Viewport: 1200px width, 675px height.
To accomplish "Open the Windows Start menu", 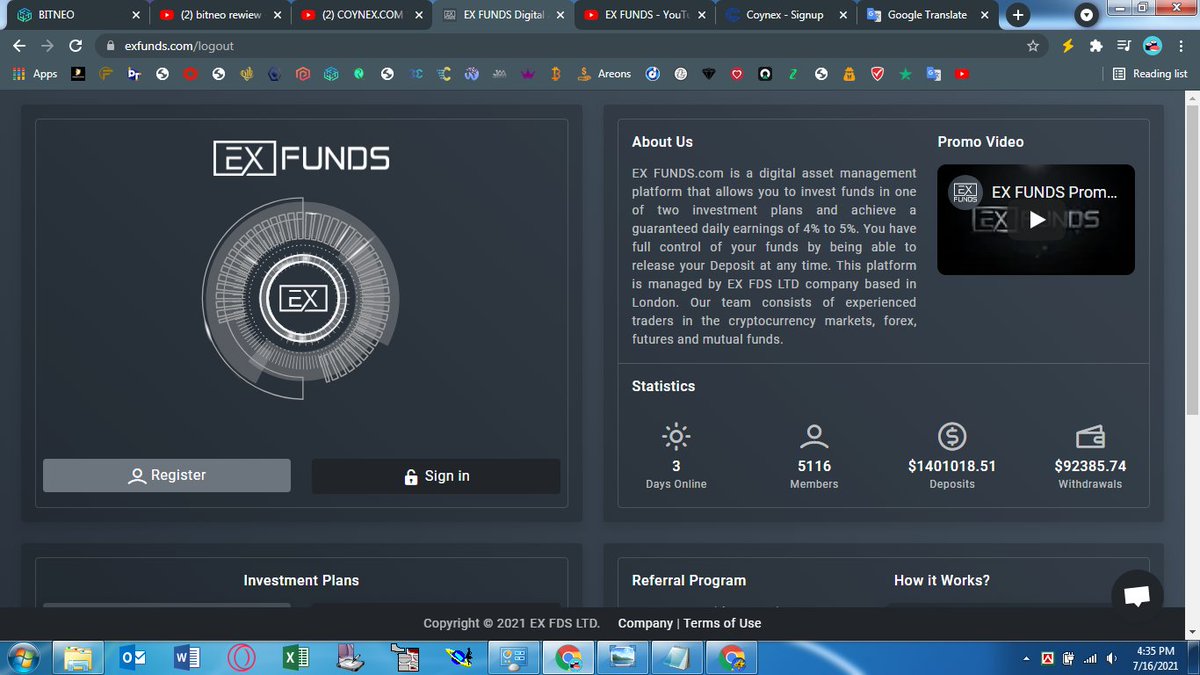I will click(24, 657).
